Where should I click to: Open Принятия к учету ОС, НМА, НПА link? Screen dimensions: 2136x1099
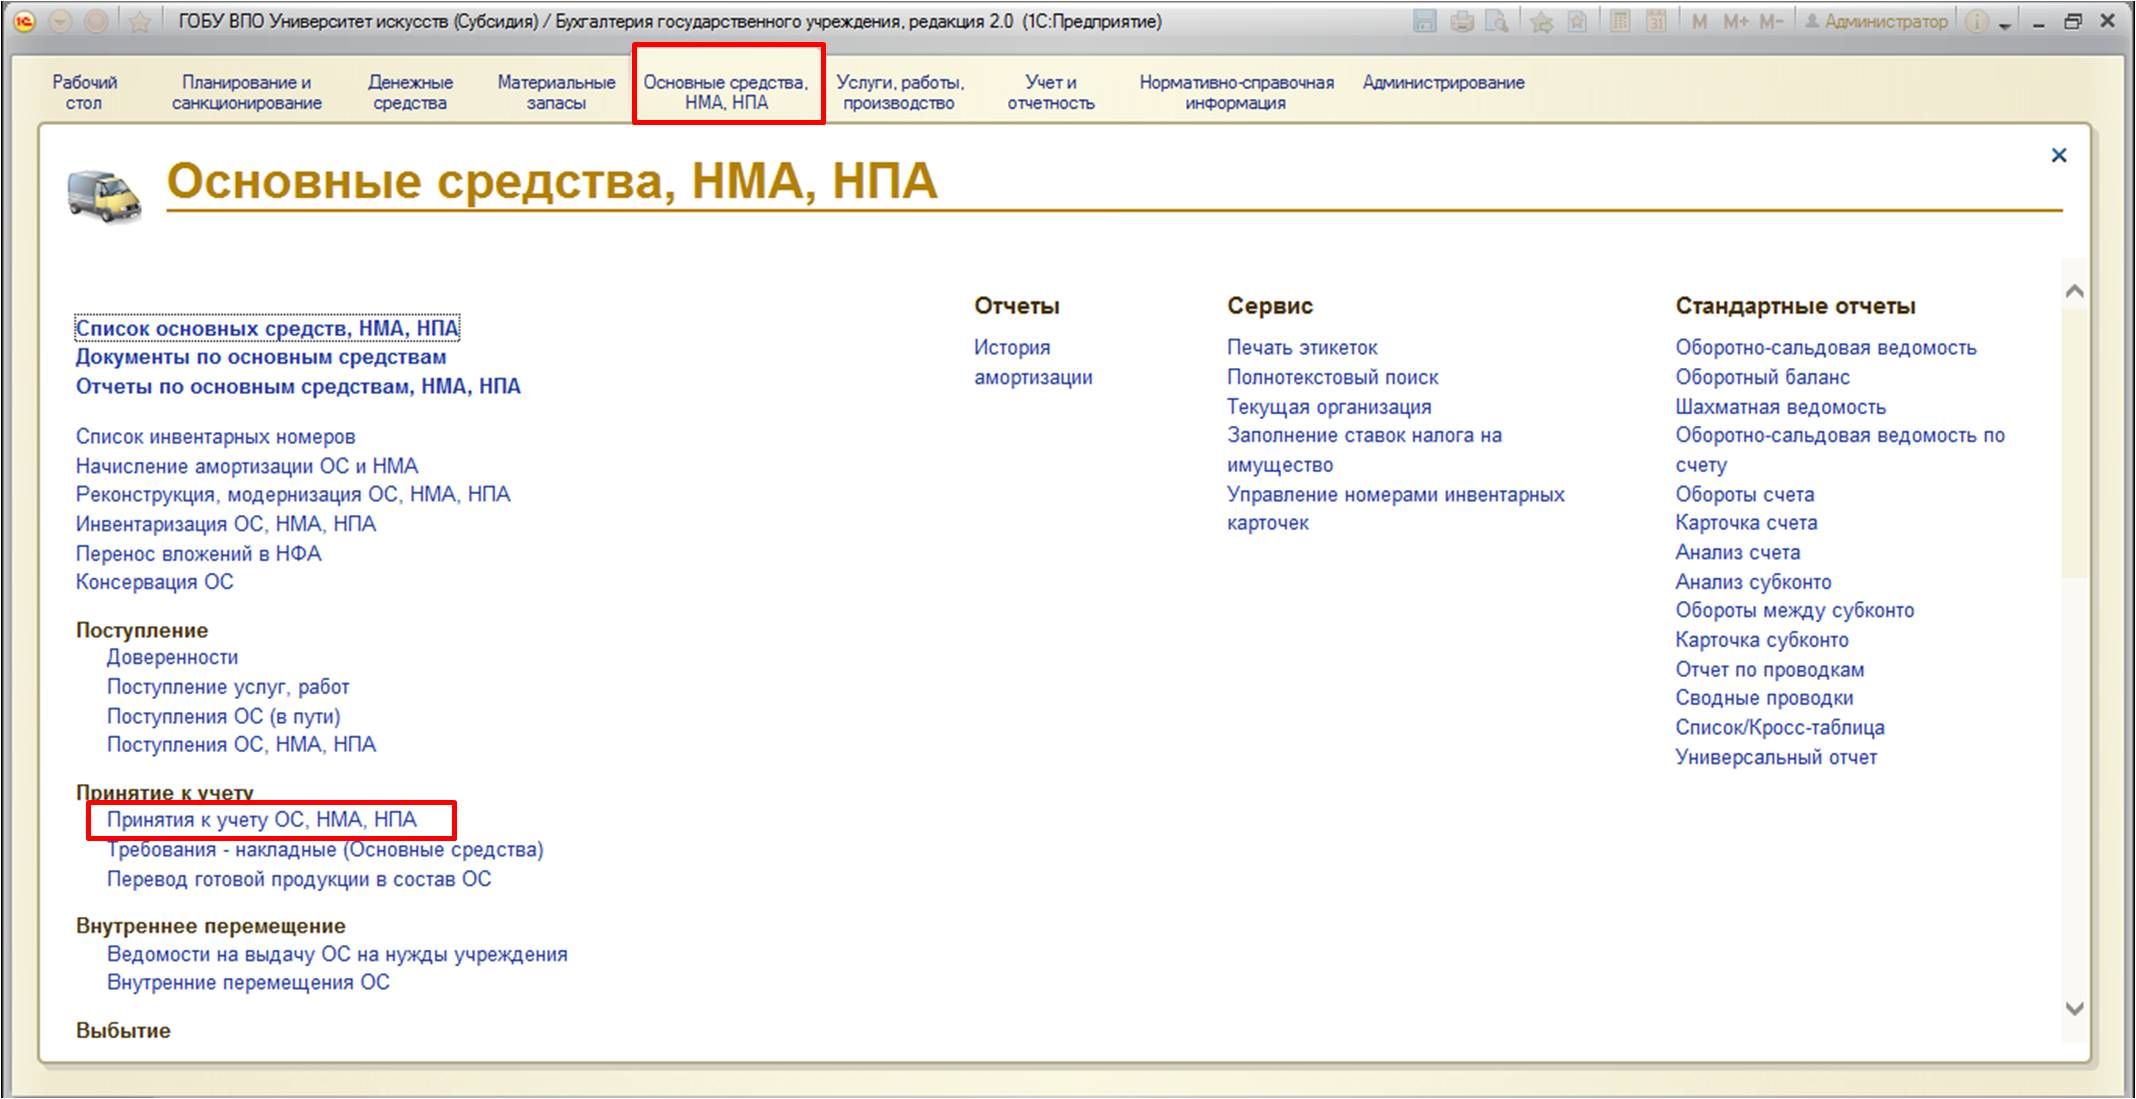point(262,820)
